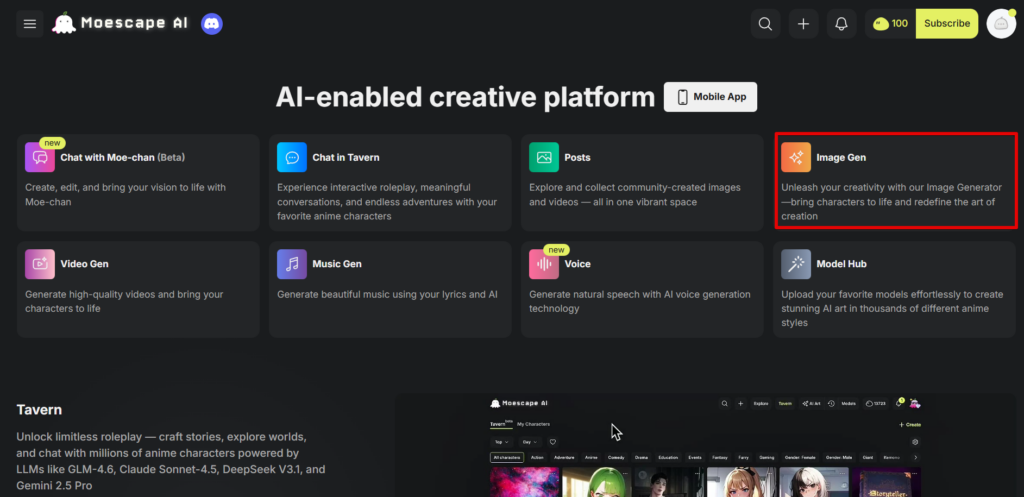This screenshot has height=497, width=1024.
Task: Open Music Gen via its music note icon
Action: [x=292, y=264]
